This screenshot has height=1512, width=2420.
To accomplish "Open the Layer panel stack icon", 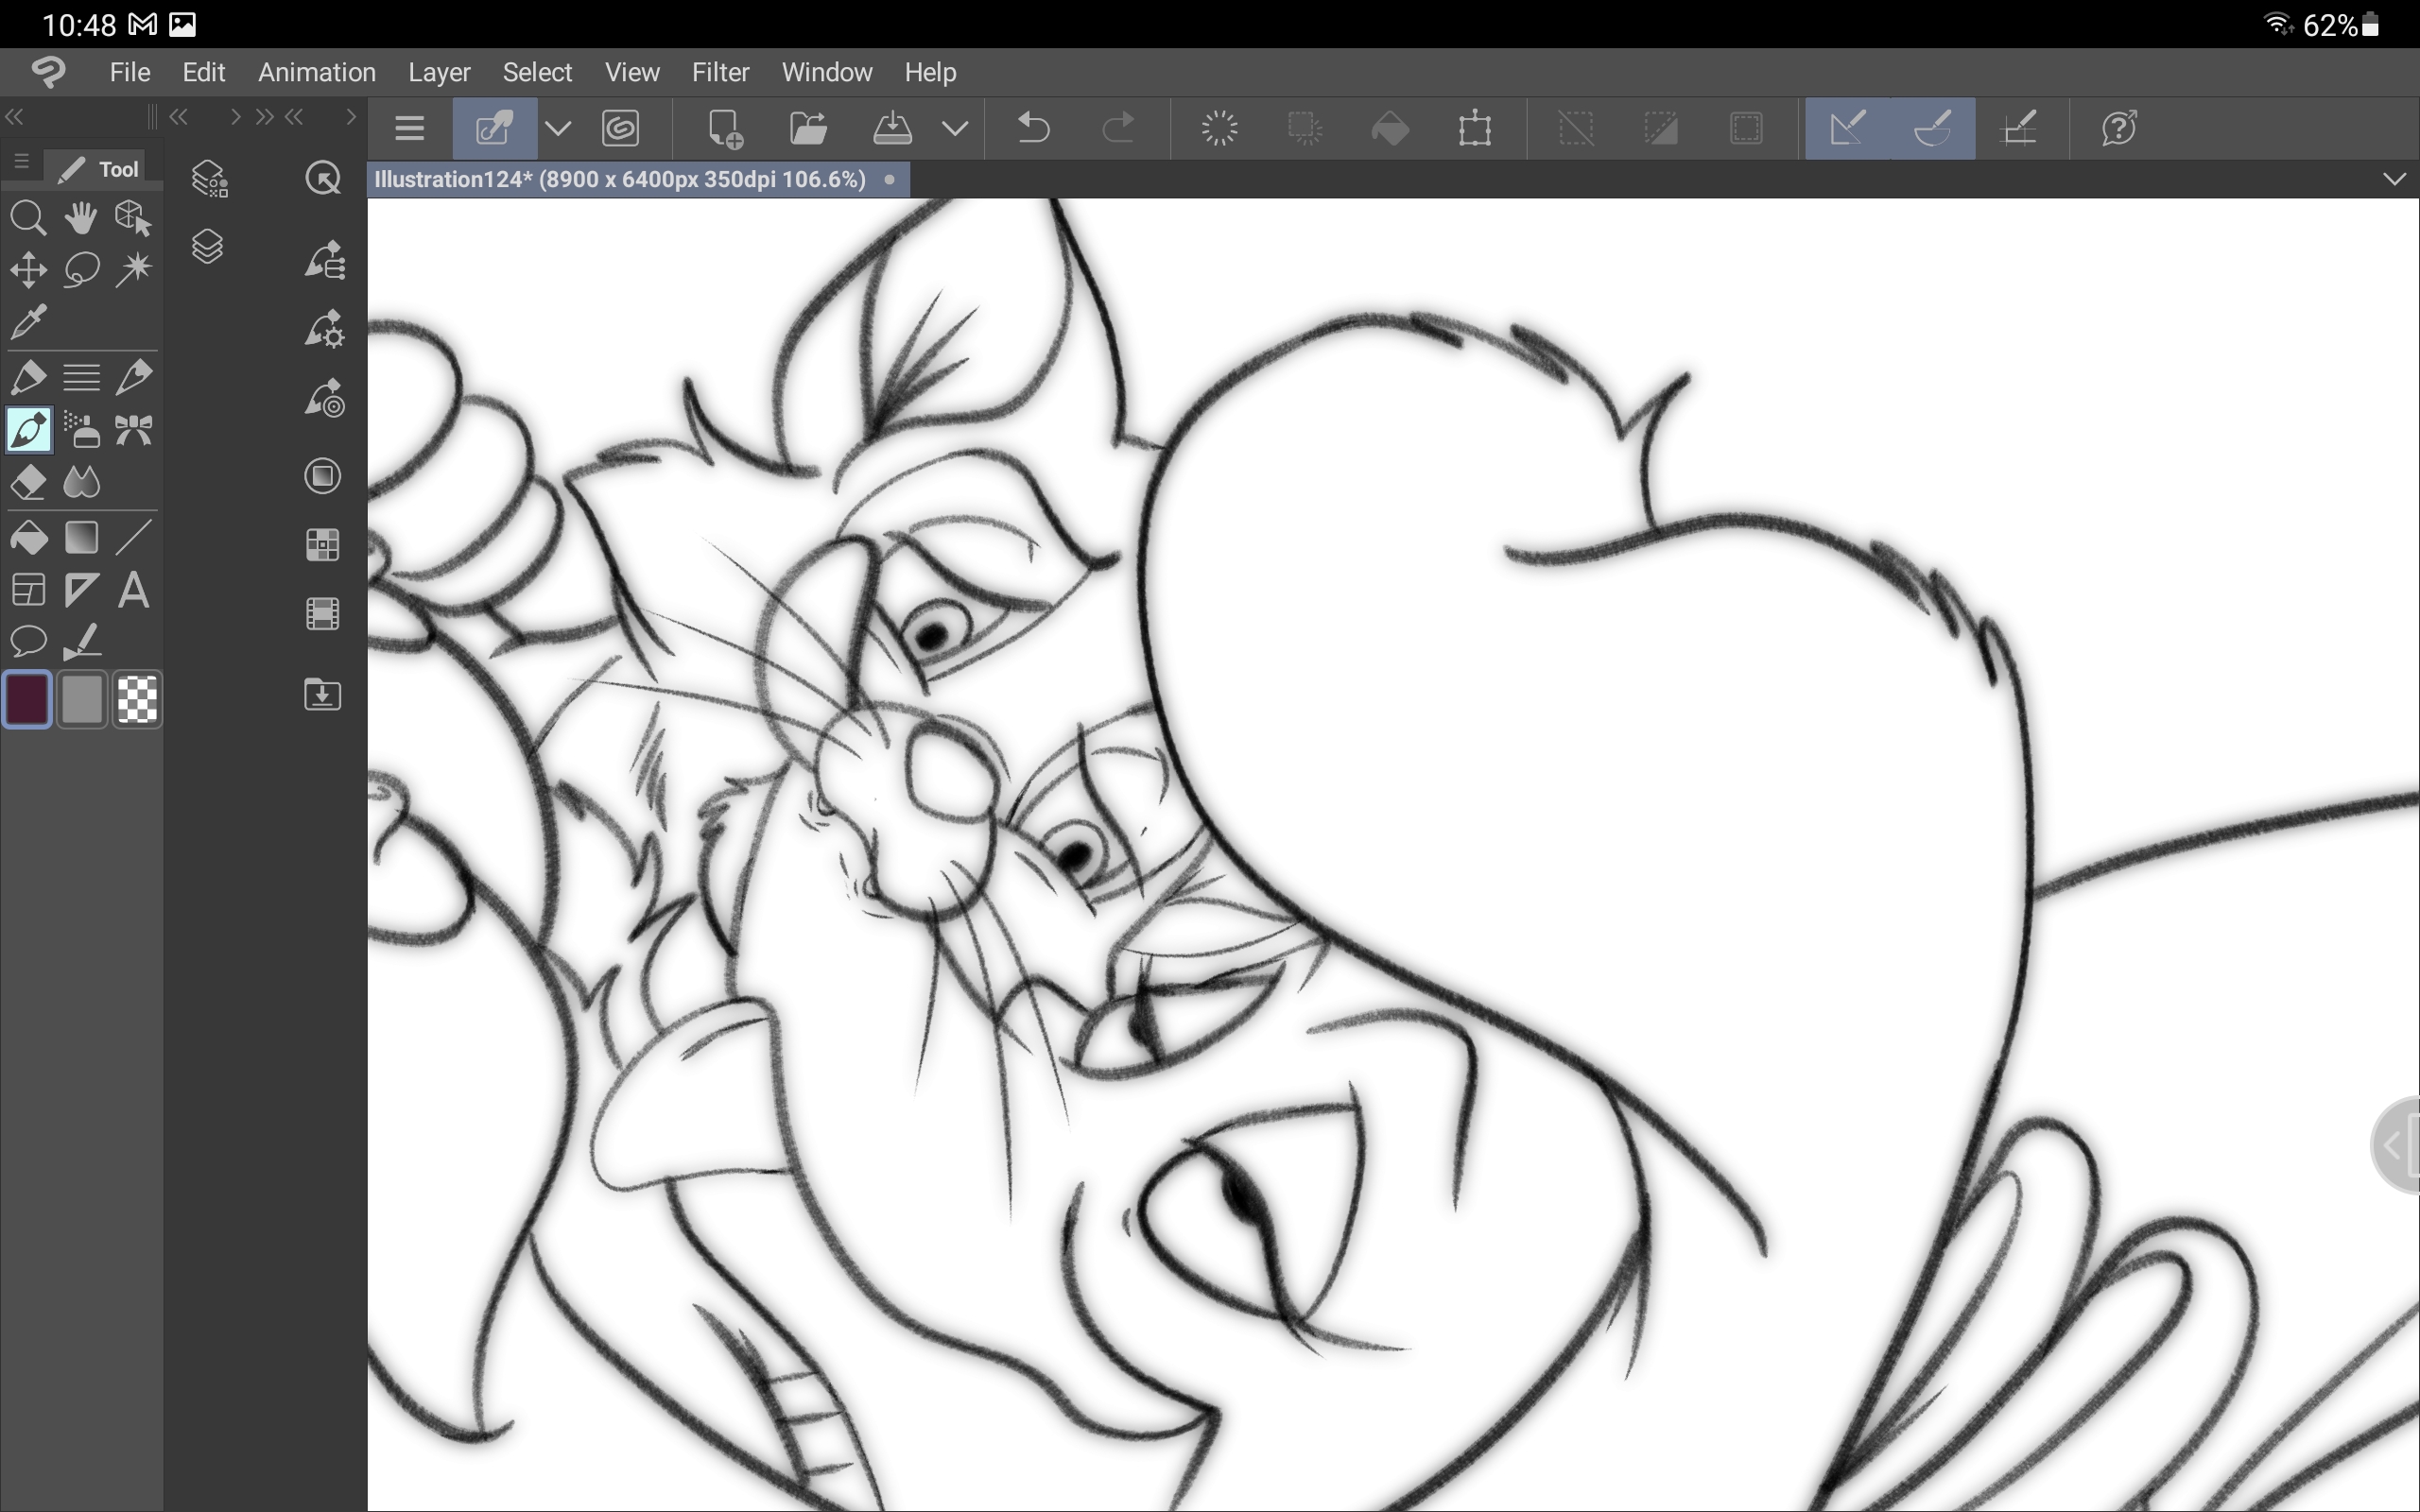I will [207, 246].
